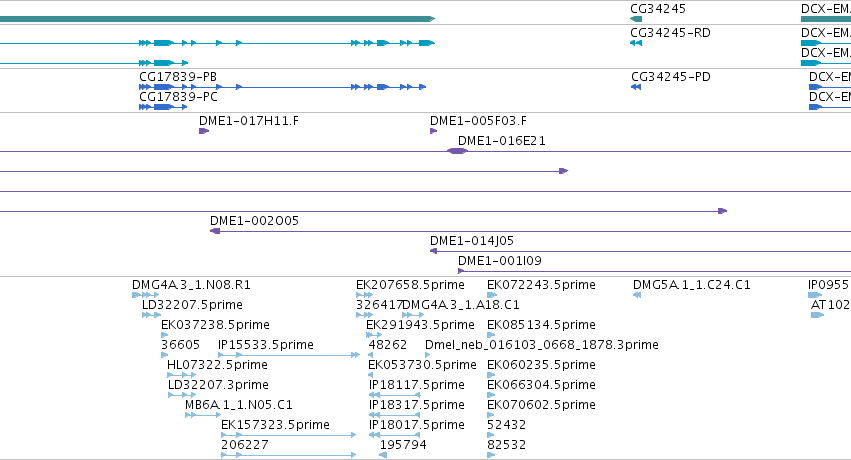Click the DMG4A.3_1.N08.R1 EST glyph
The width and height of the screenshot is (851, 460).
pos(145,295)
